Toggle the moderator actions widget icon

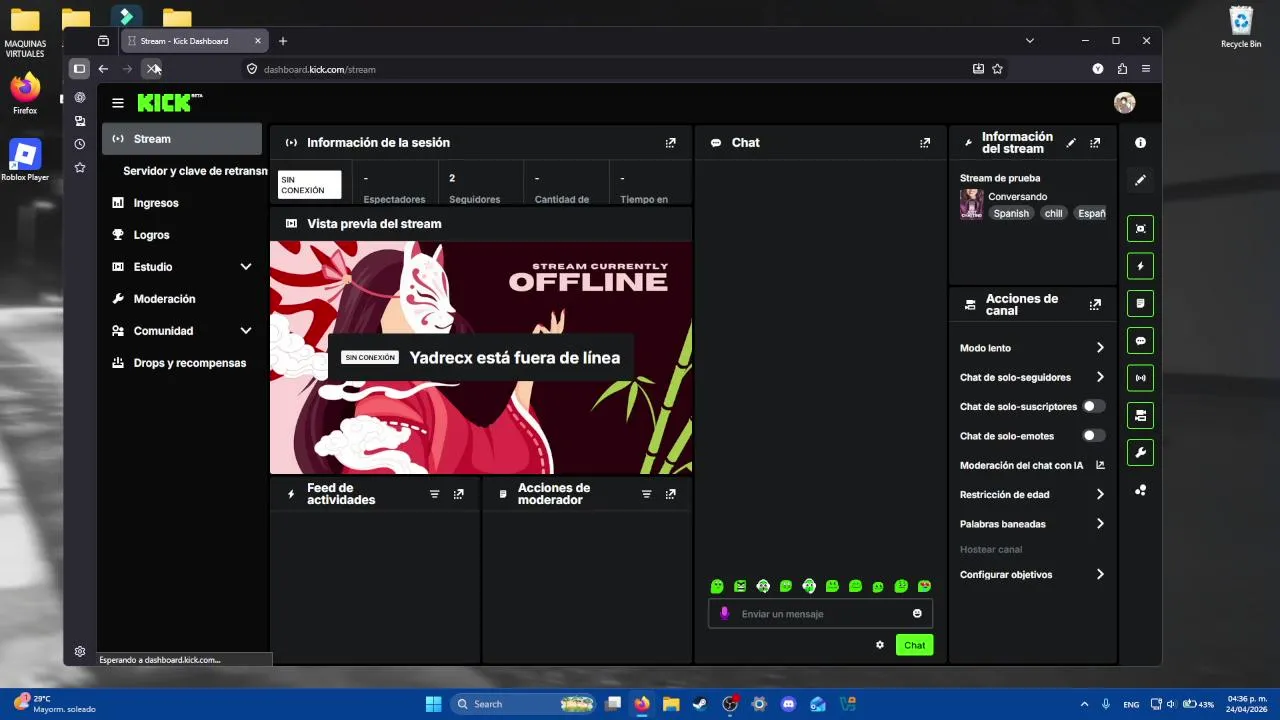1140,303
